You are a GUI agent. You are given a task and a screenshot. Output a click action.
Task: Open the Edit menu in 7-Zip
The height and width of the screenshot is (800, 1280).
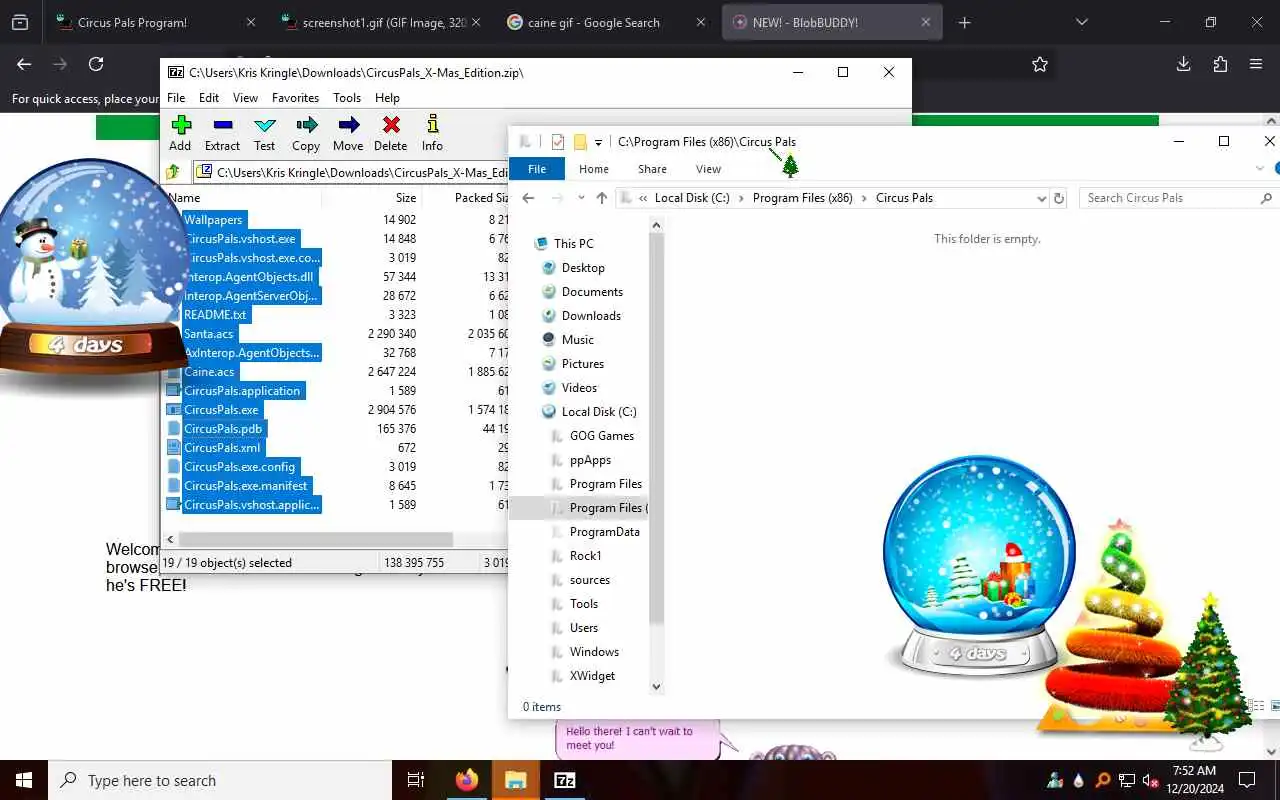209,98
